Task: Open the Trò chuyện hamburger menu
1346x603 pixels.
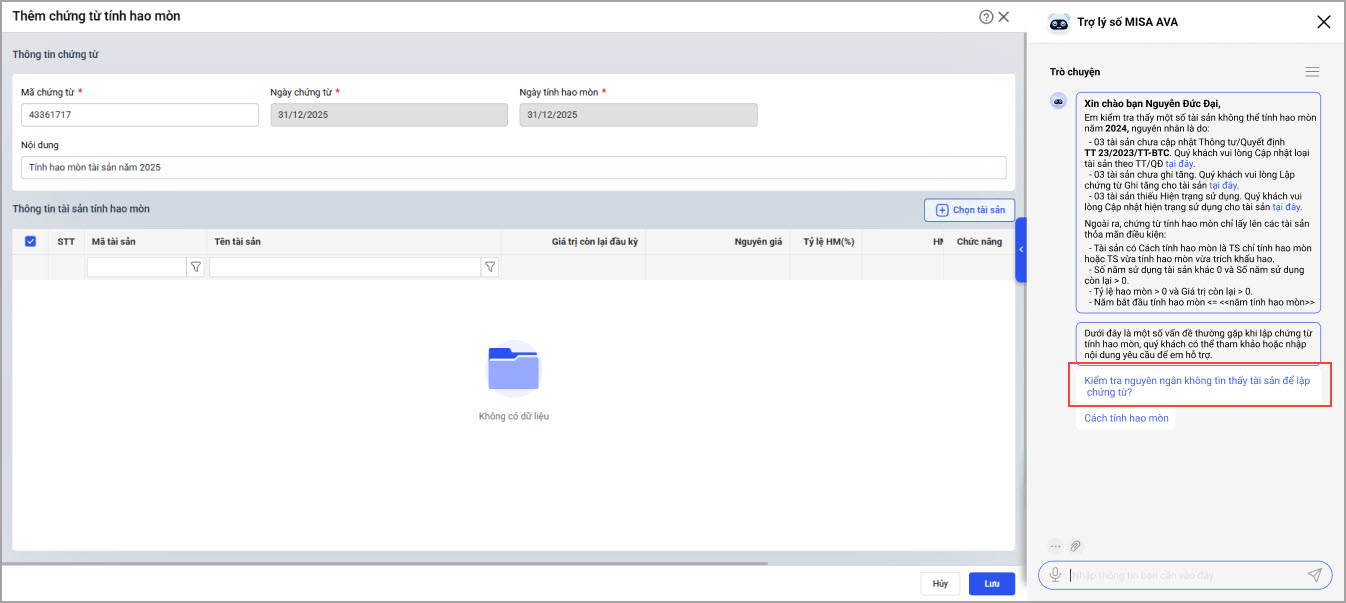Action: [x=1312, y=72]
